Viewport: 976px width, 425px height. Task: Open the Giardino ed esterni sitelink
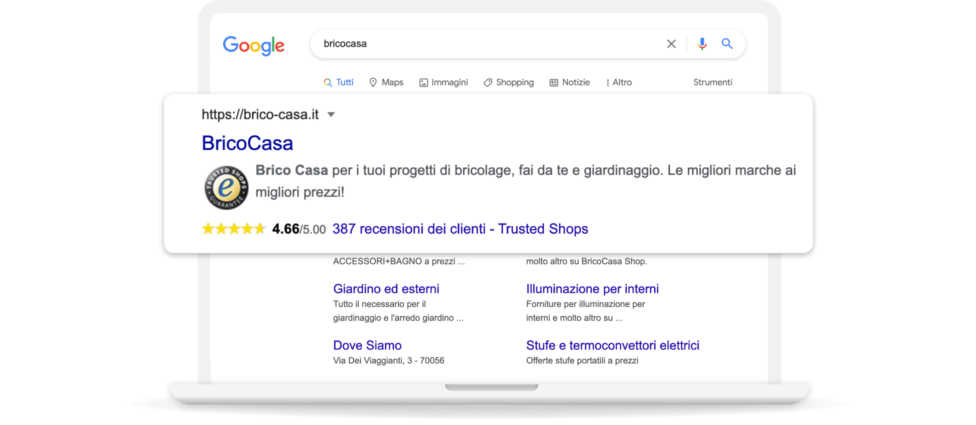[x=386, y=289]
